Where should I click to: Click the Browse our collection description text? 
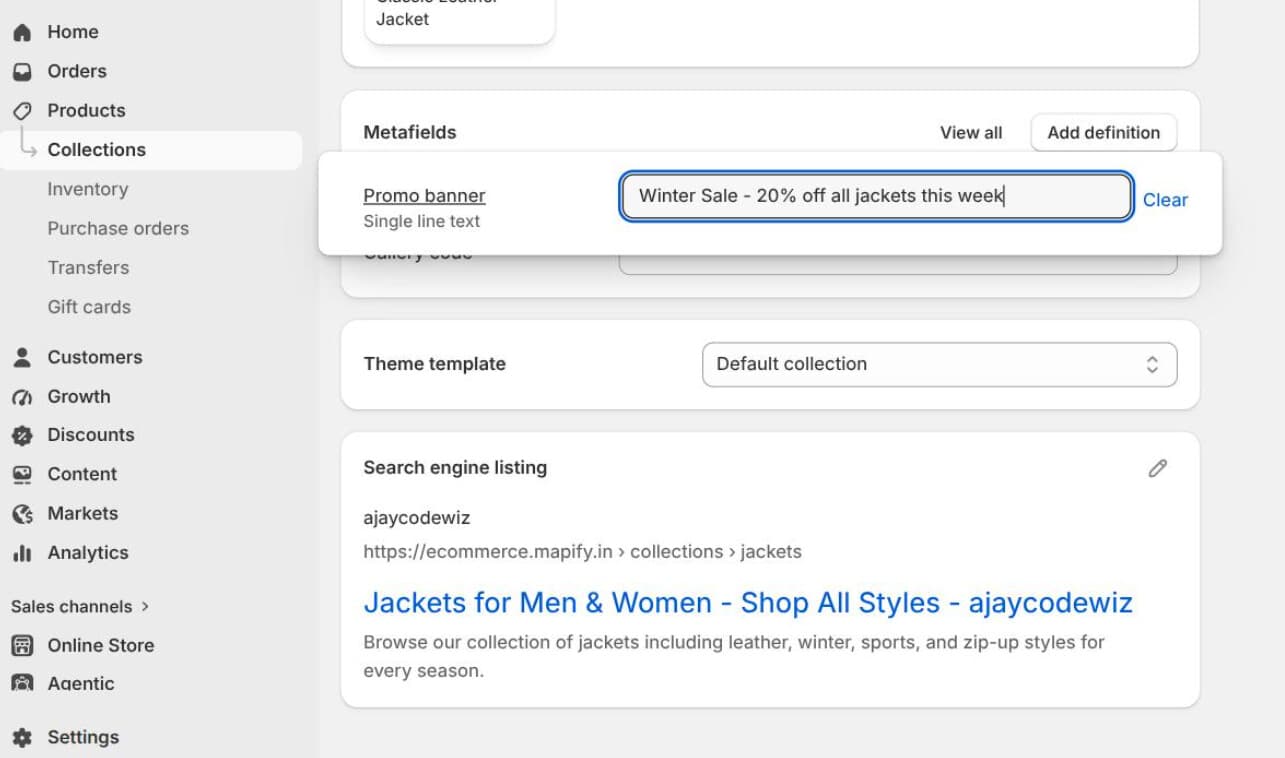(x=734, y=656)
